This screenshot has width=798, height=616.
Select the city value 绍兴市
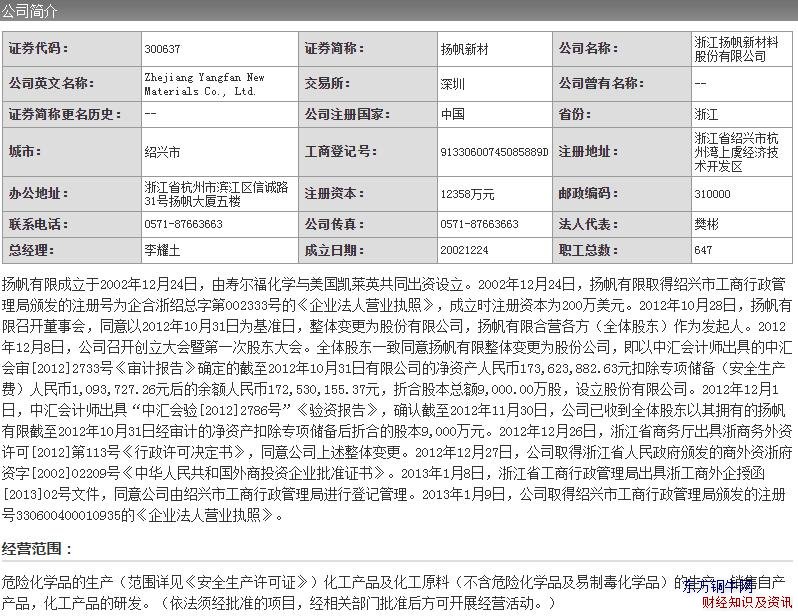tap(162, 152)
